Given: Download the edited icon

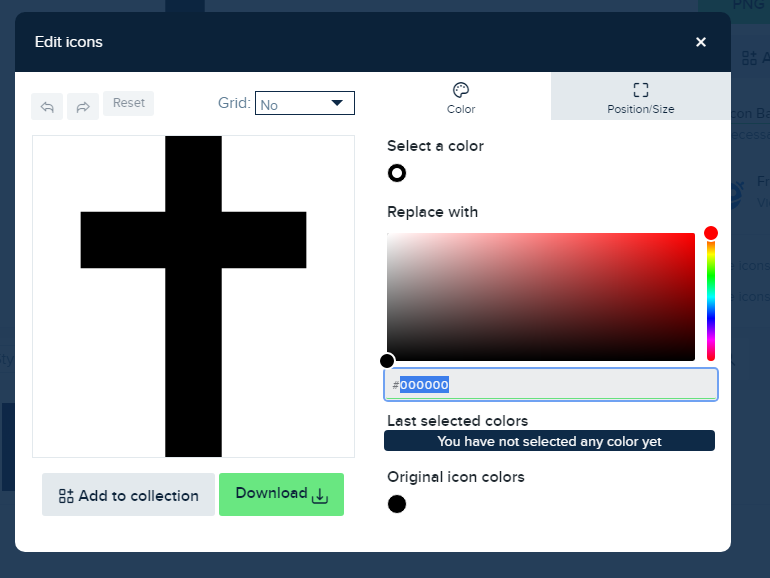Looking at the screenshot, I should pyautogui.click(x=281, y=494).
